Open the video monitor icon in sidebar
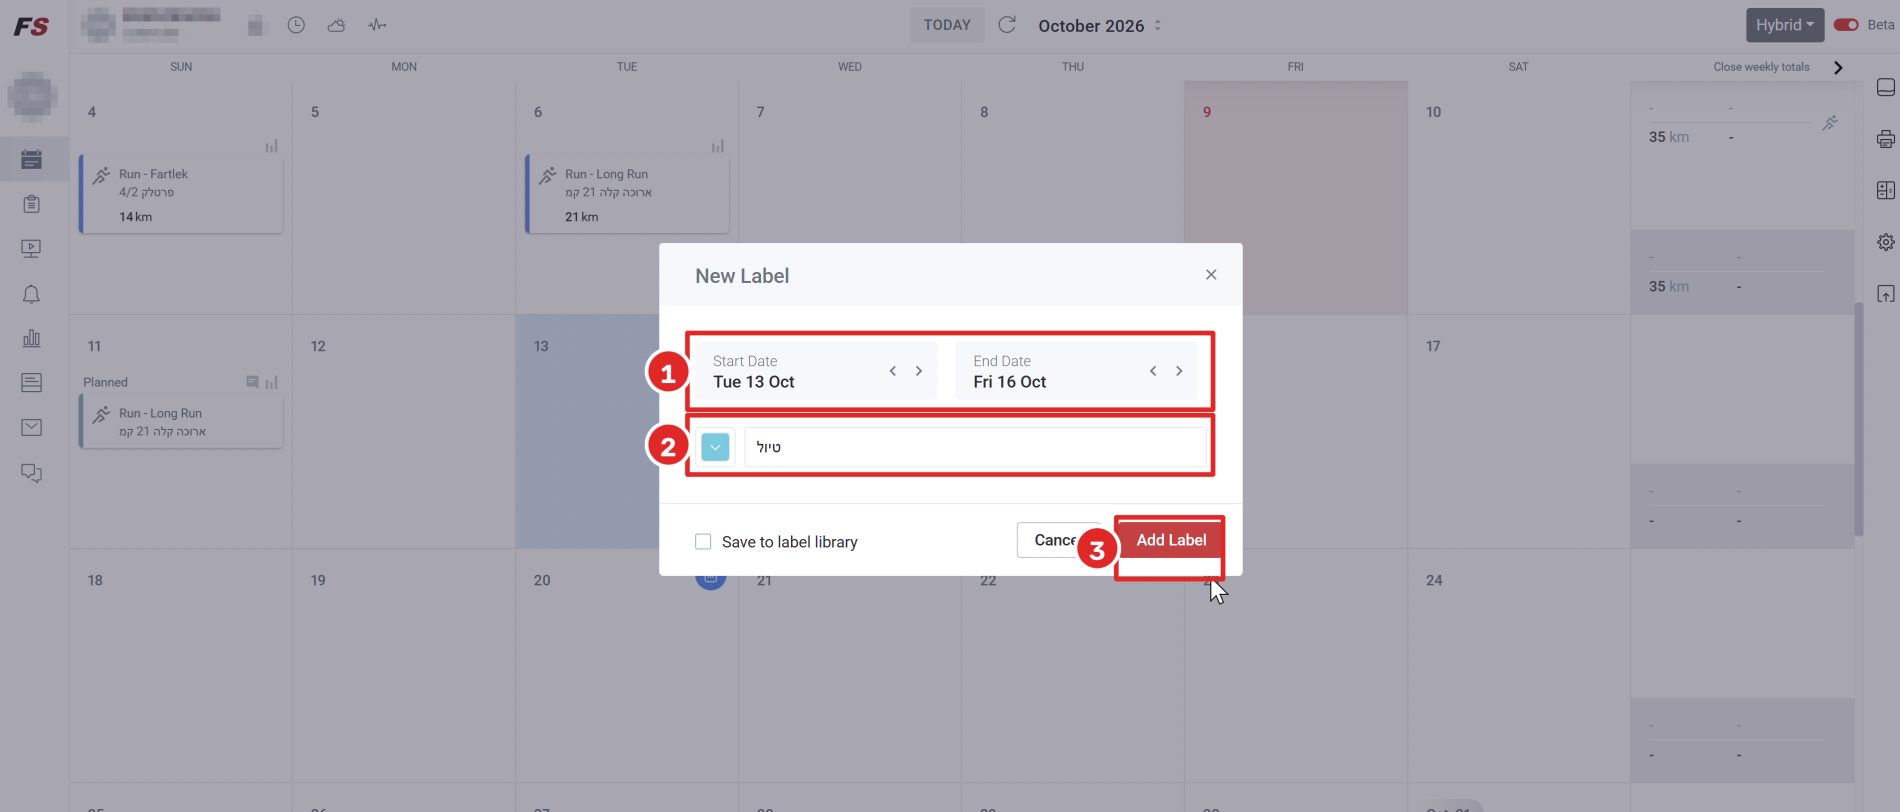This screenshot has width=1900, height=812. (x=31, y=248)
